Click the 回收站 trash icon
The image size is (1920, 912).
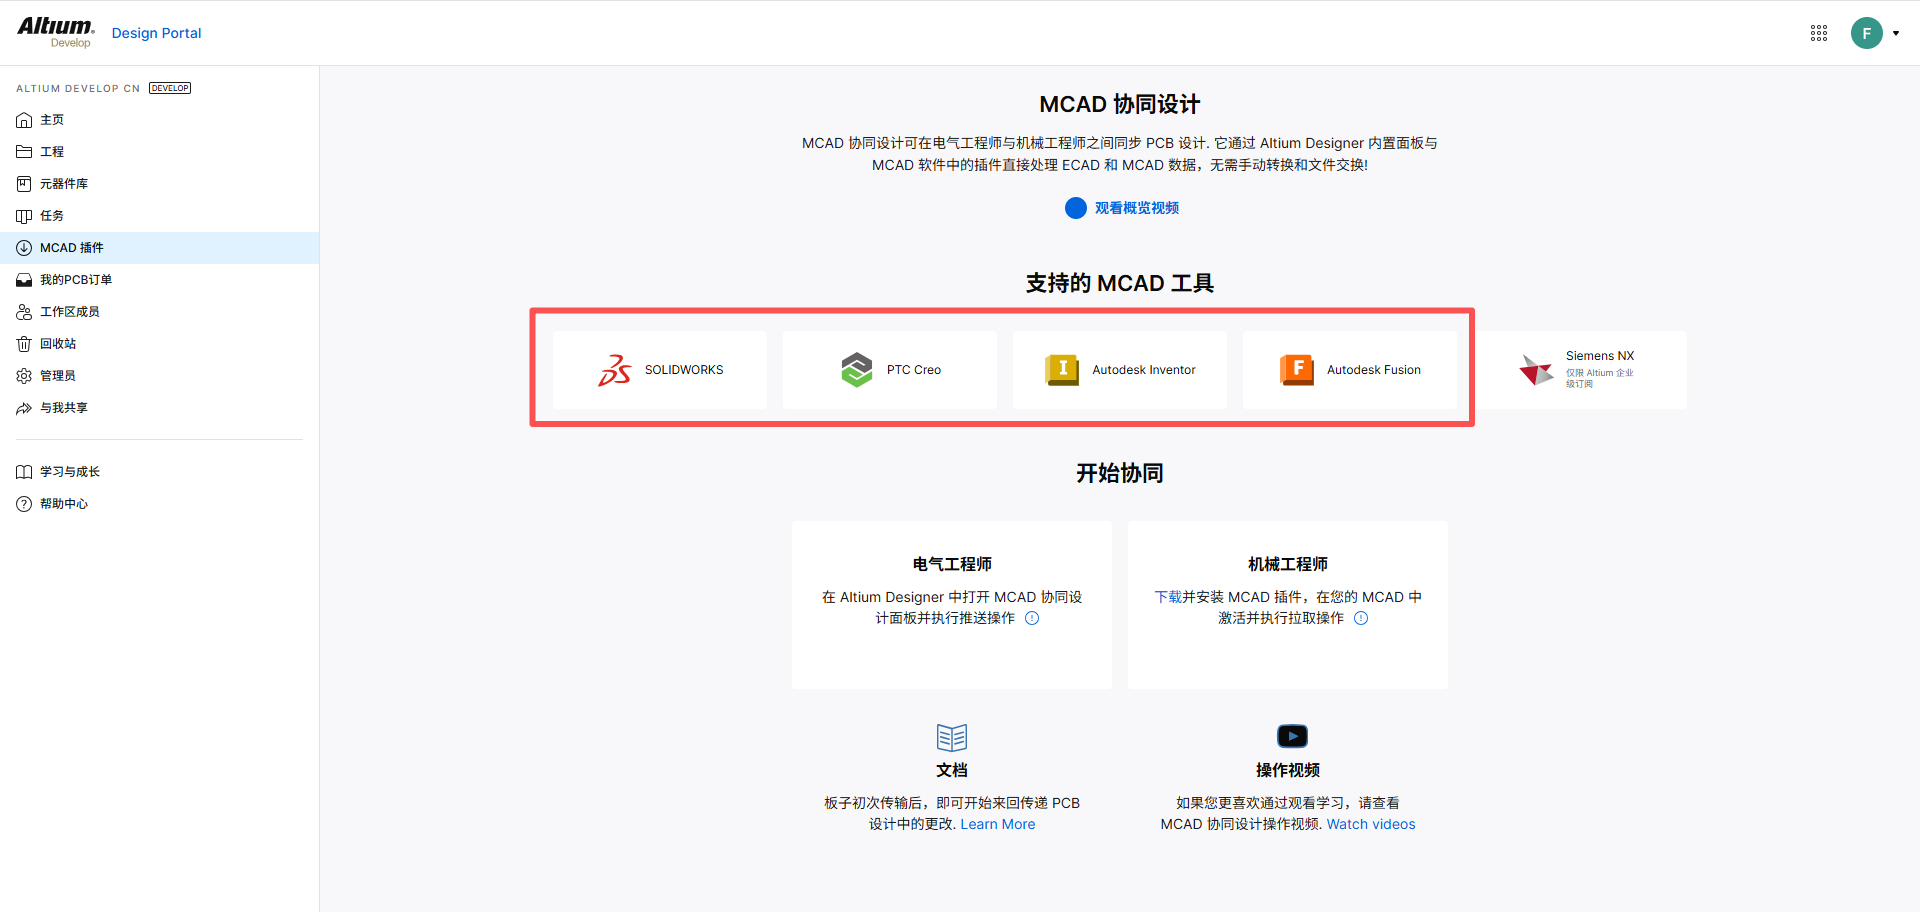click(x=24, y=344)
